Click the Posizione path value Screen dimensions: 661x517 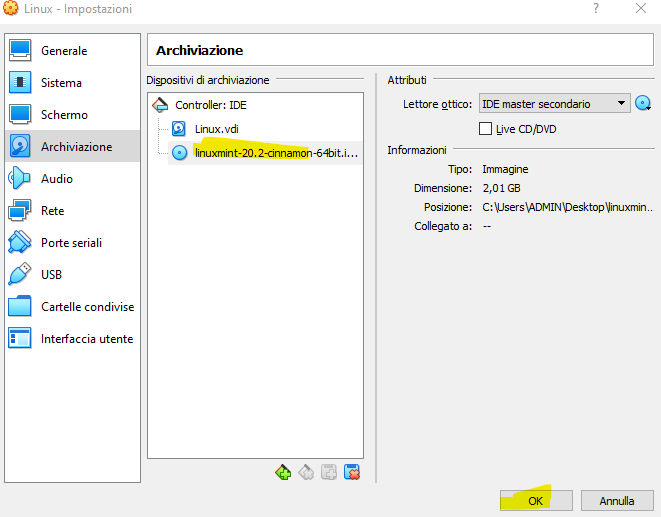pos(567,207)
